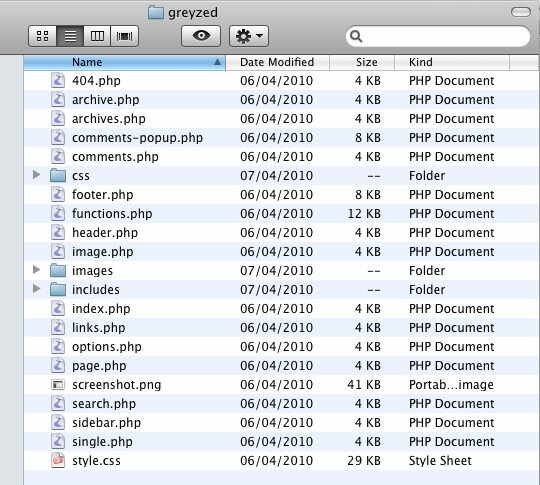The width and height of the screenshot is (540, 485).
Task: Expand the images folder disclosure triangle
Action: (x=36, y=270)
